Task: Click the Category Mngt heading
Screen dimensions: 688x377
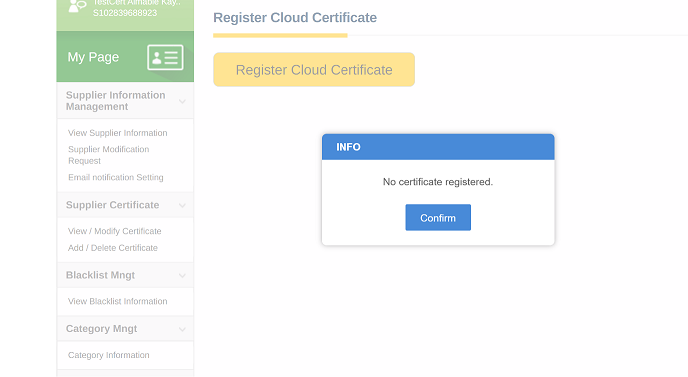Action: [x=101, y=329]
